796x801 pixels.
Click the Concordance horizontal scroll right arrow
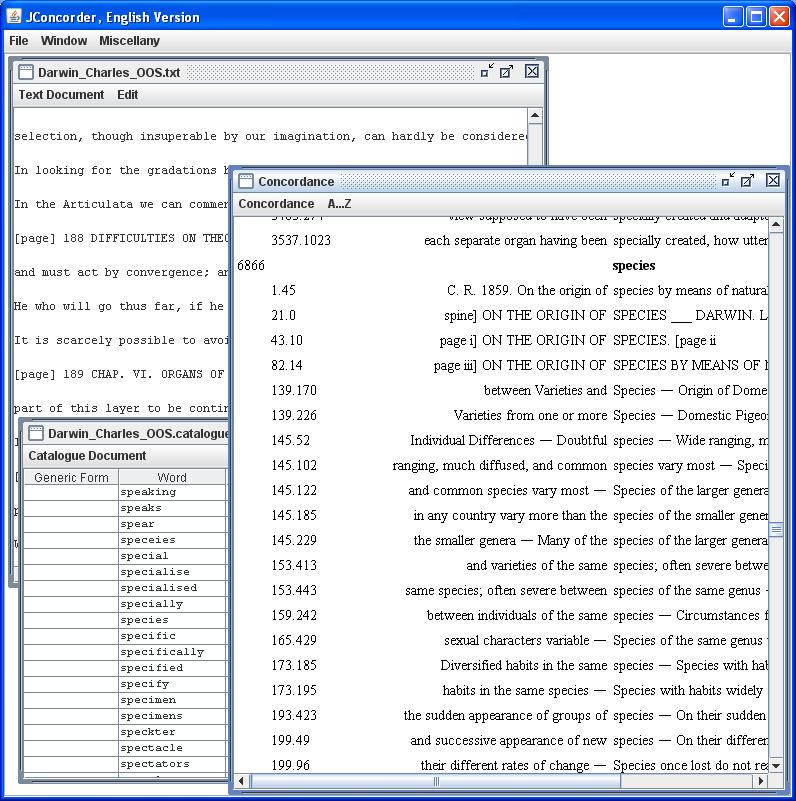761,781
